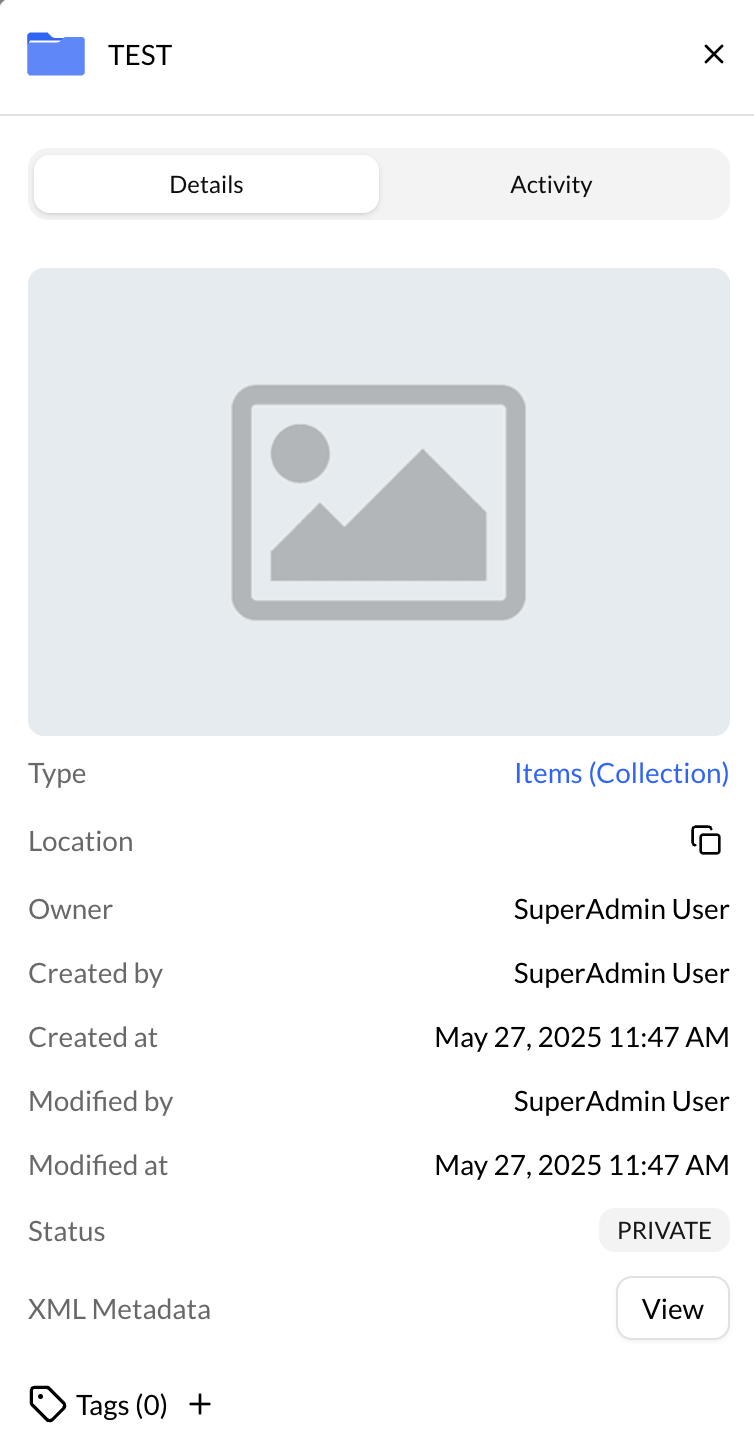Click the Modified by SuperAdmin User value
The image size is (754, 1438).
point(621,1101)
